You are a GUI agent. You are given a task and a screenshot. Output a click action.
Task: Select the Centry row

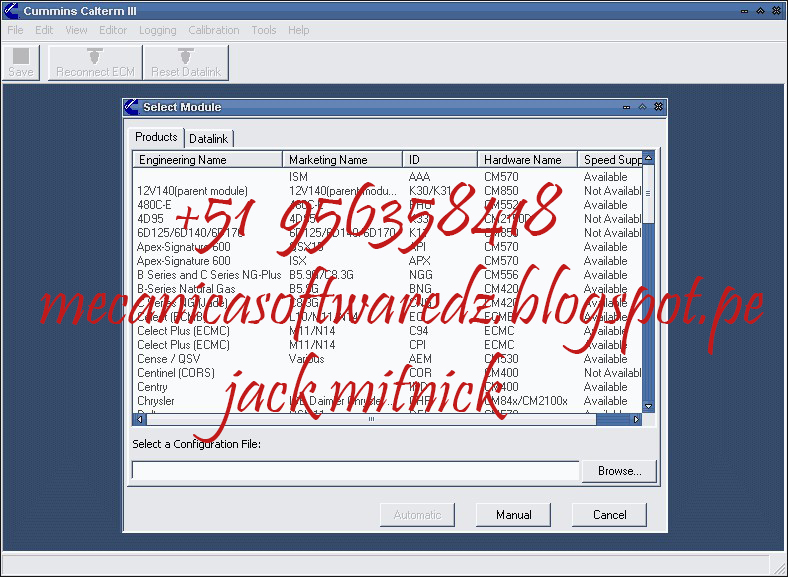387,387
